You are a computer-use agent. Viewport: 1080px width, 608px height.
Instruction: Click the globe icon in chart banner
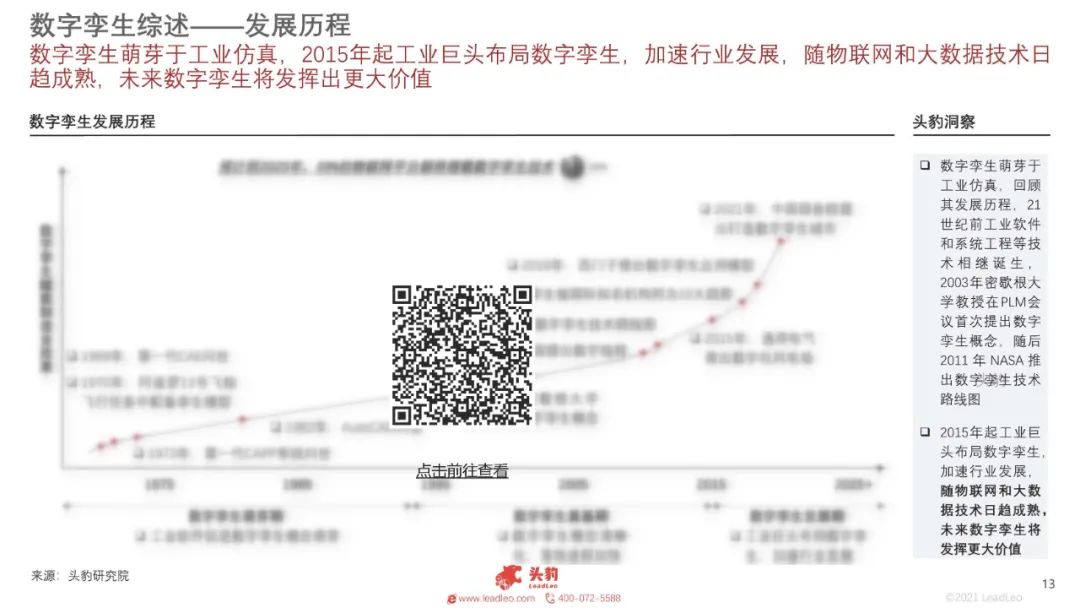pos(573,167)
